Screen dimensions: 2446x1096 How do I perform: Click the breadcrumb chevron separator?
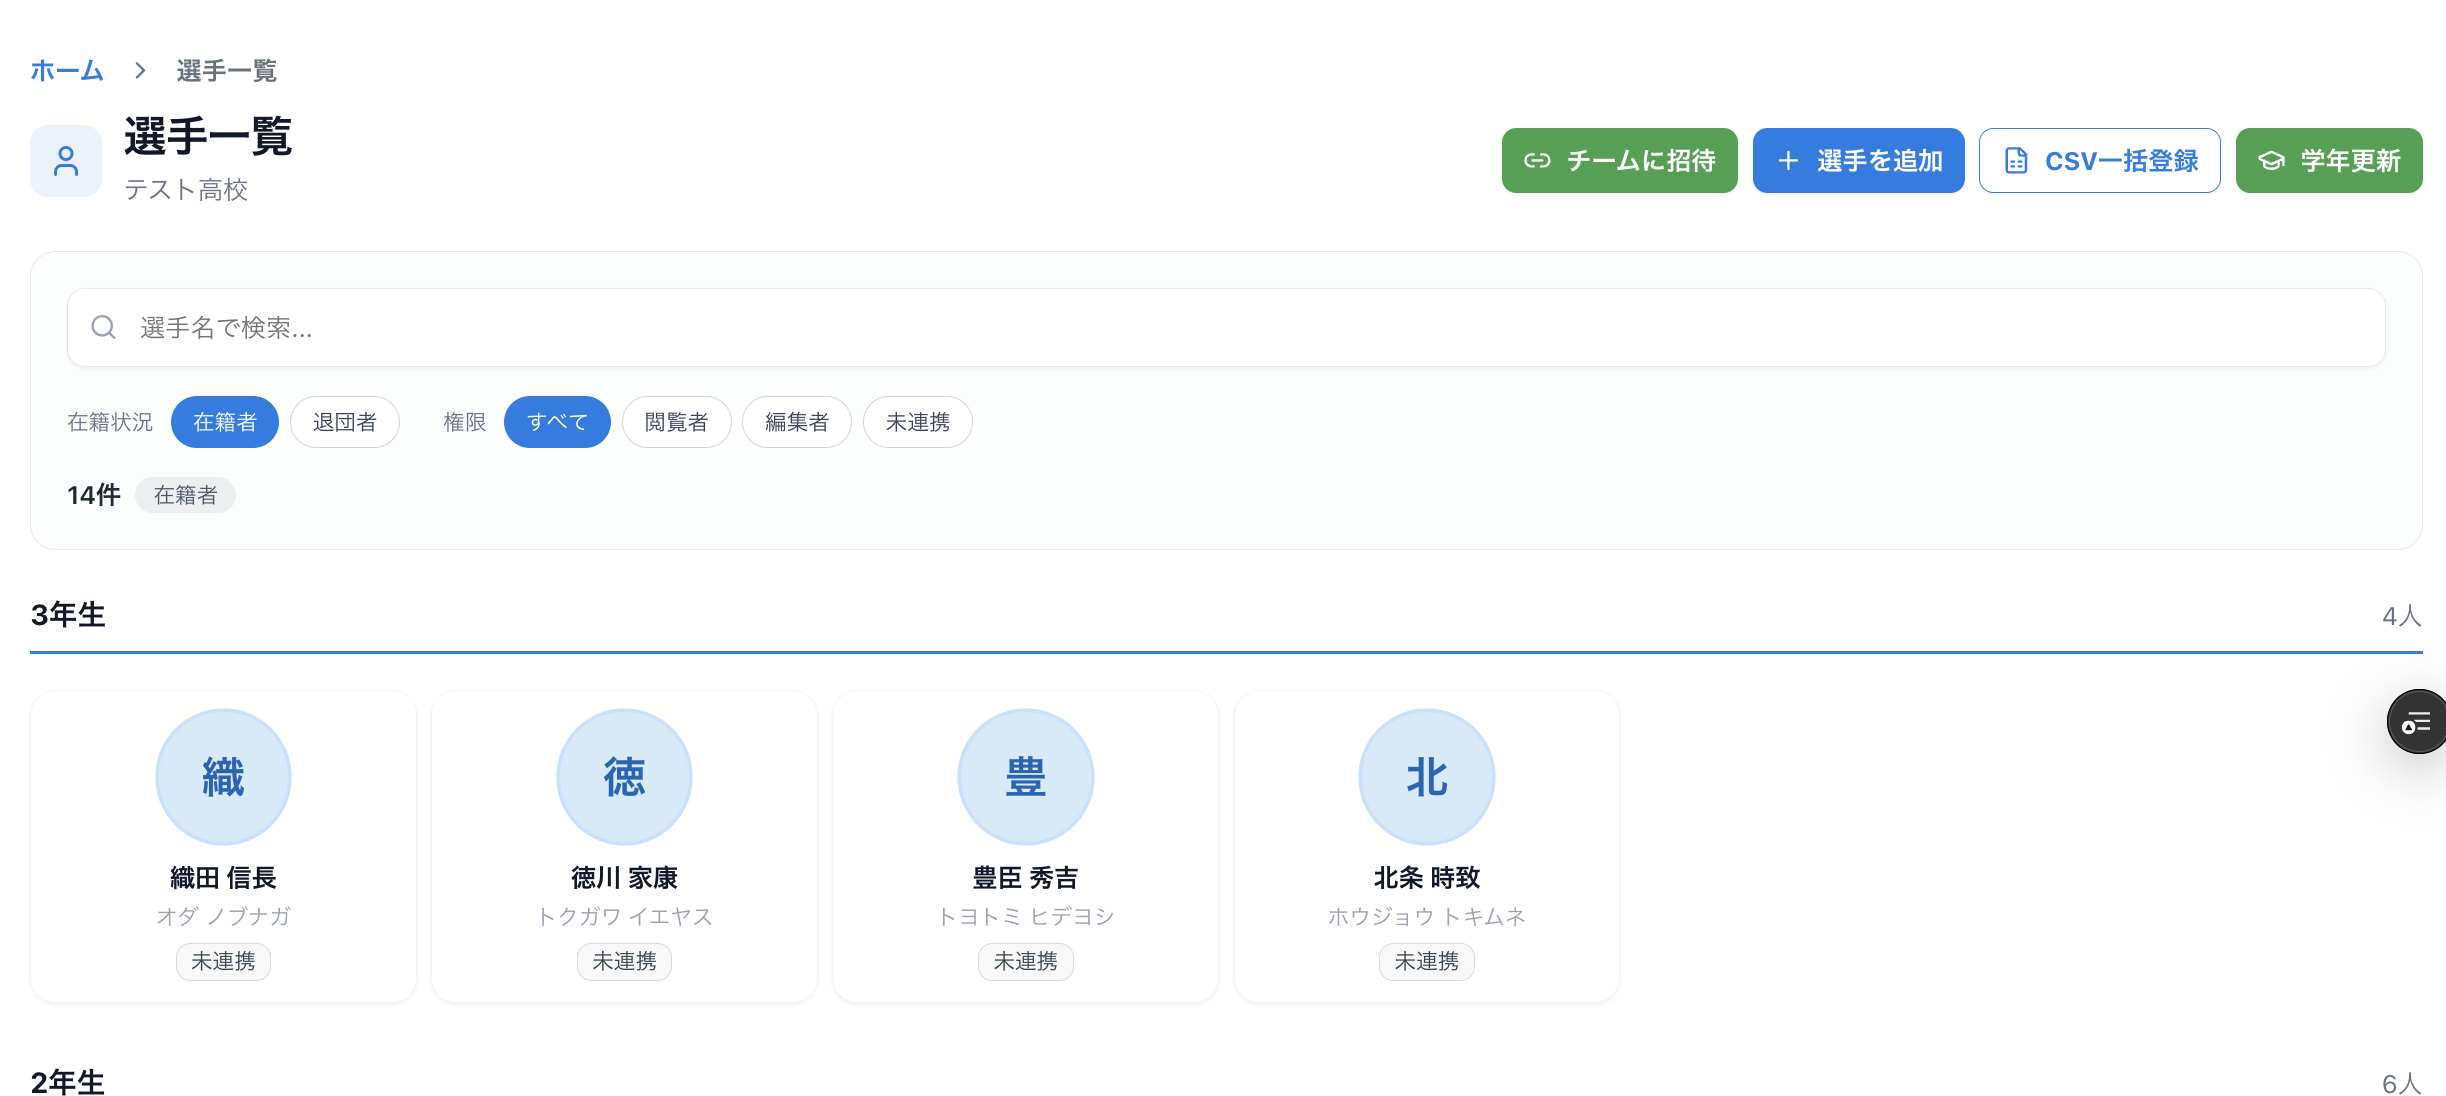click(140, 71)
